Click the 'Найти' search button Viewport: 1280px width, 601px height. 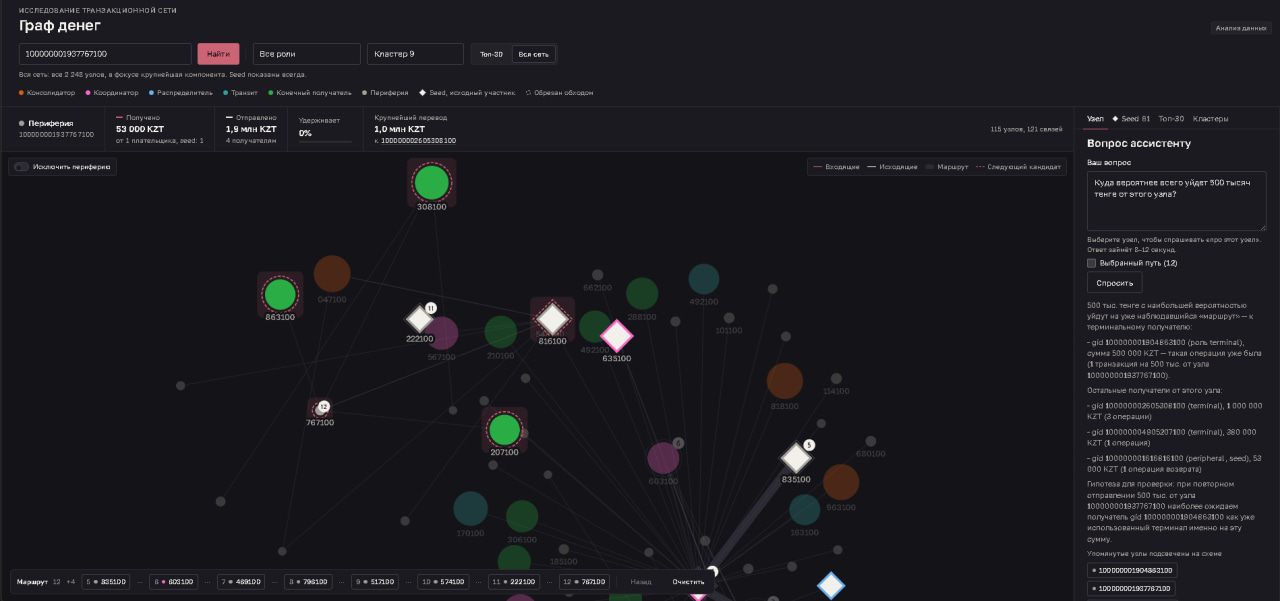click(219, 54)
